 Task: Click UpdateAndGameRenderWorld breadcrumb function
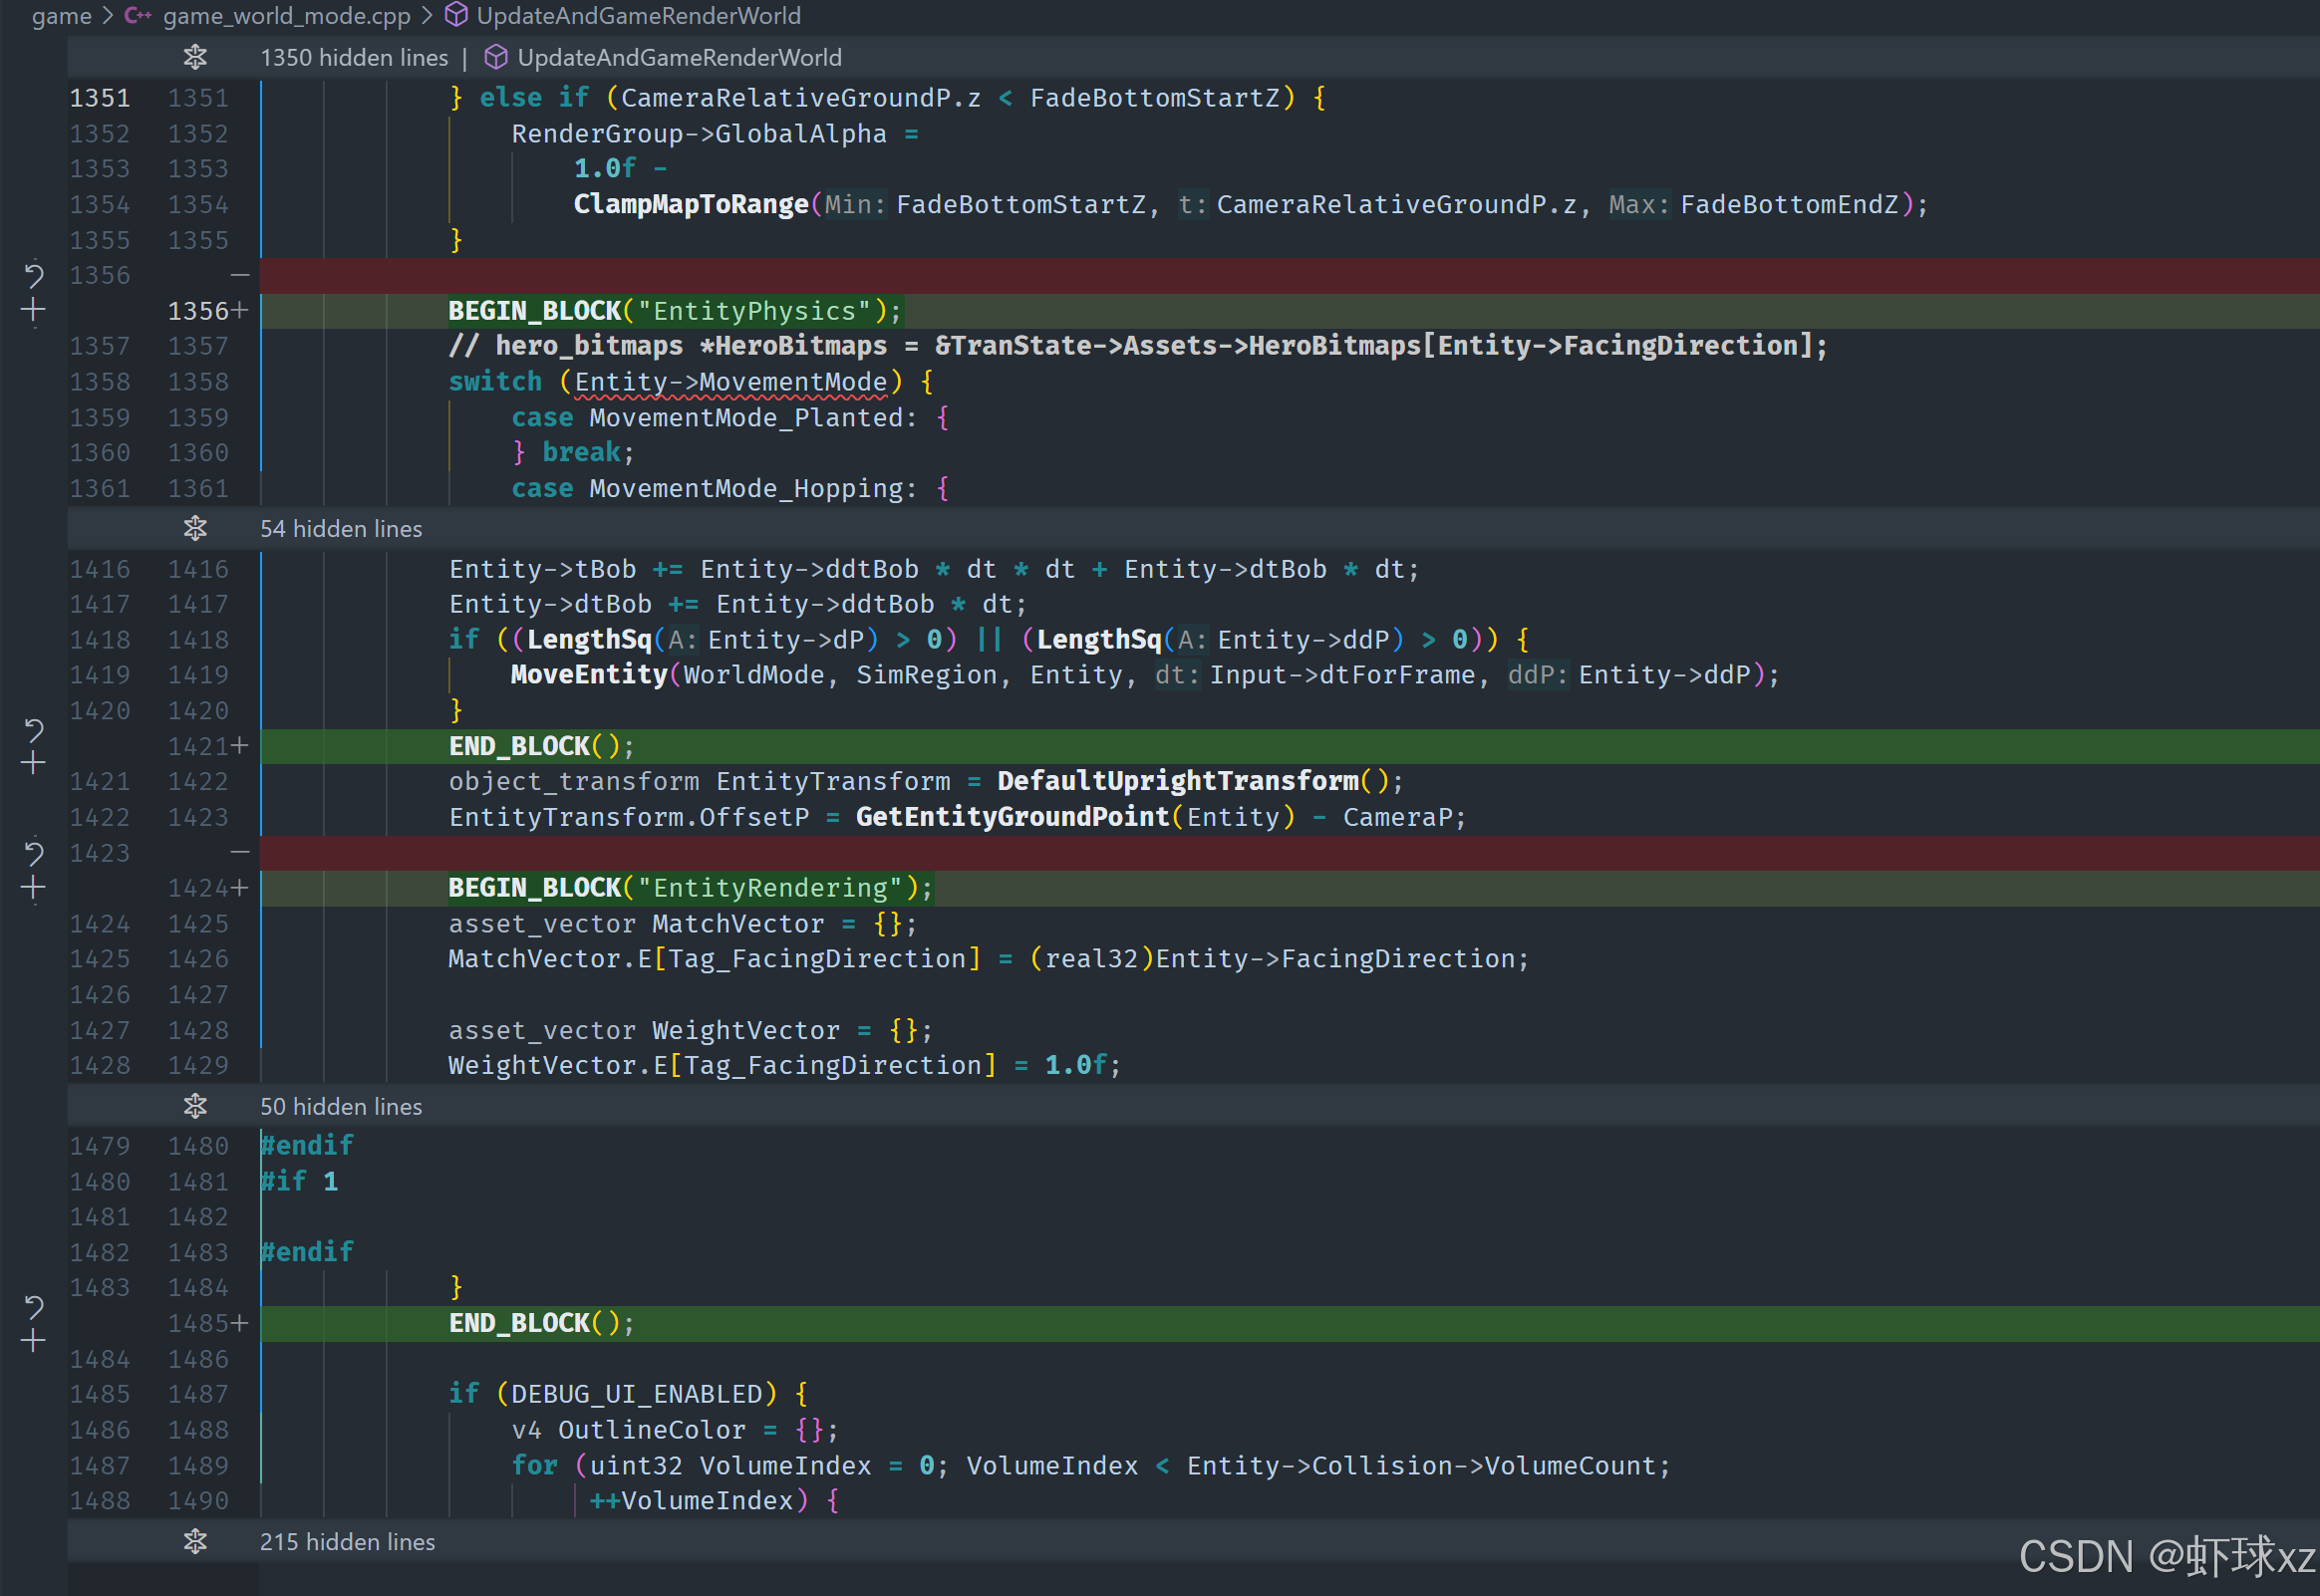638,16
